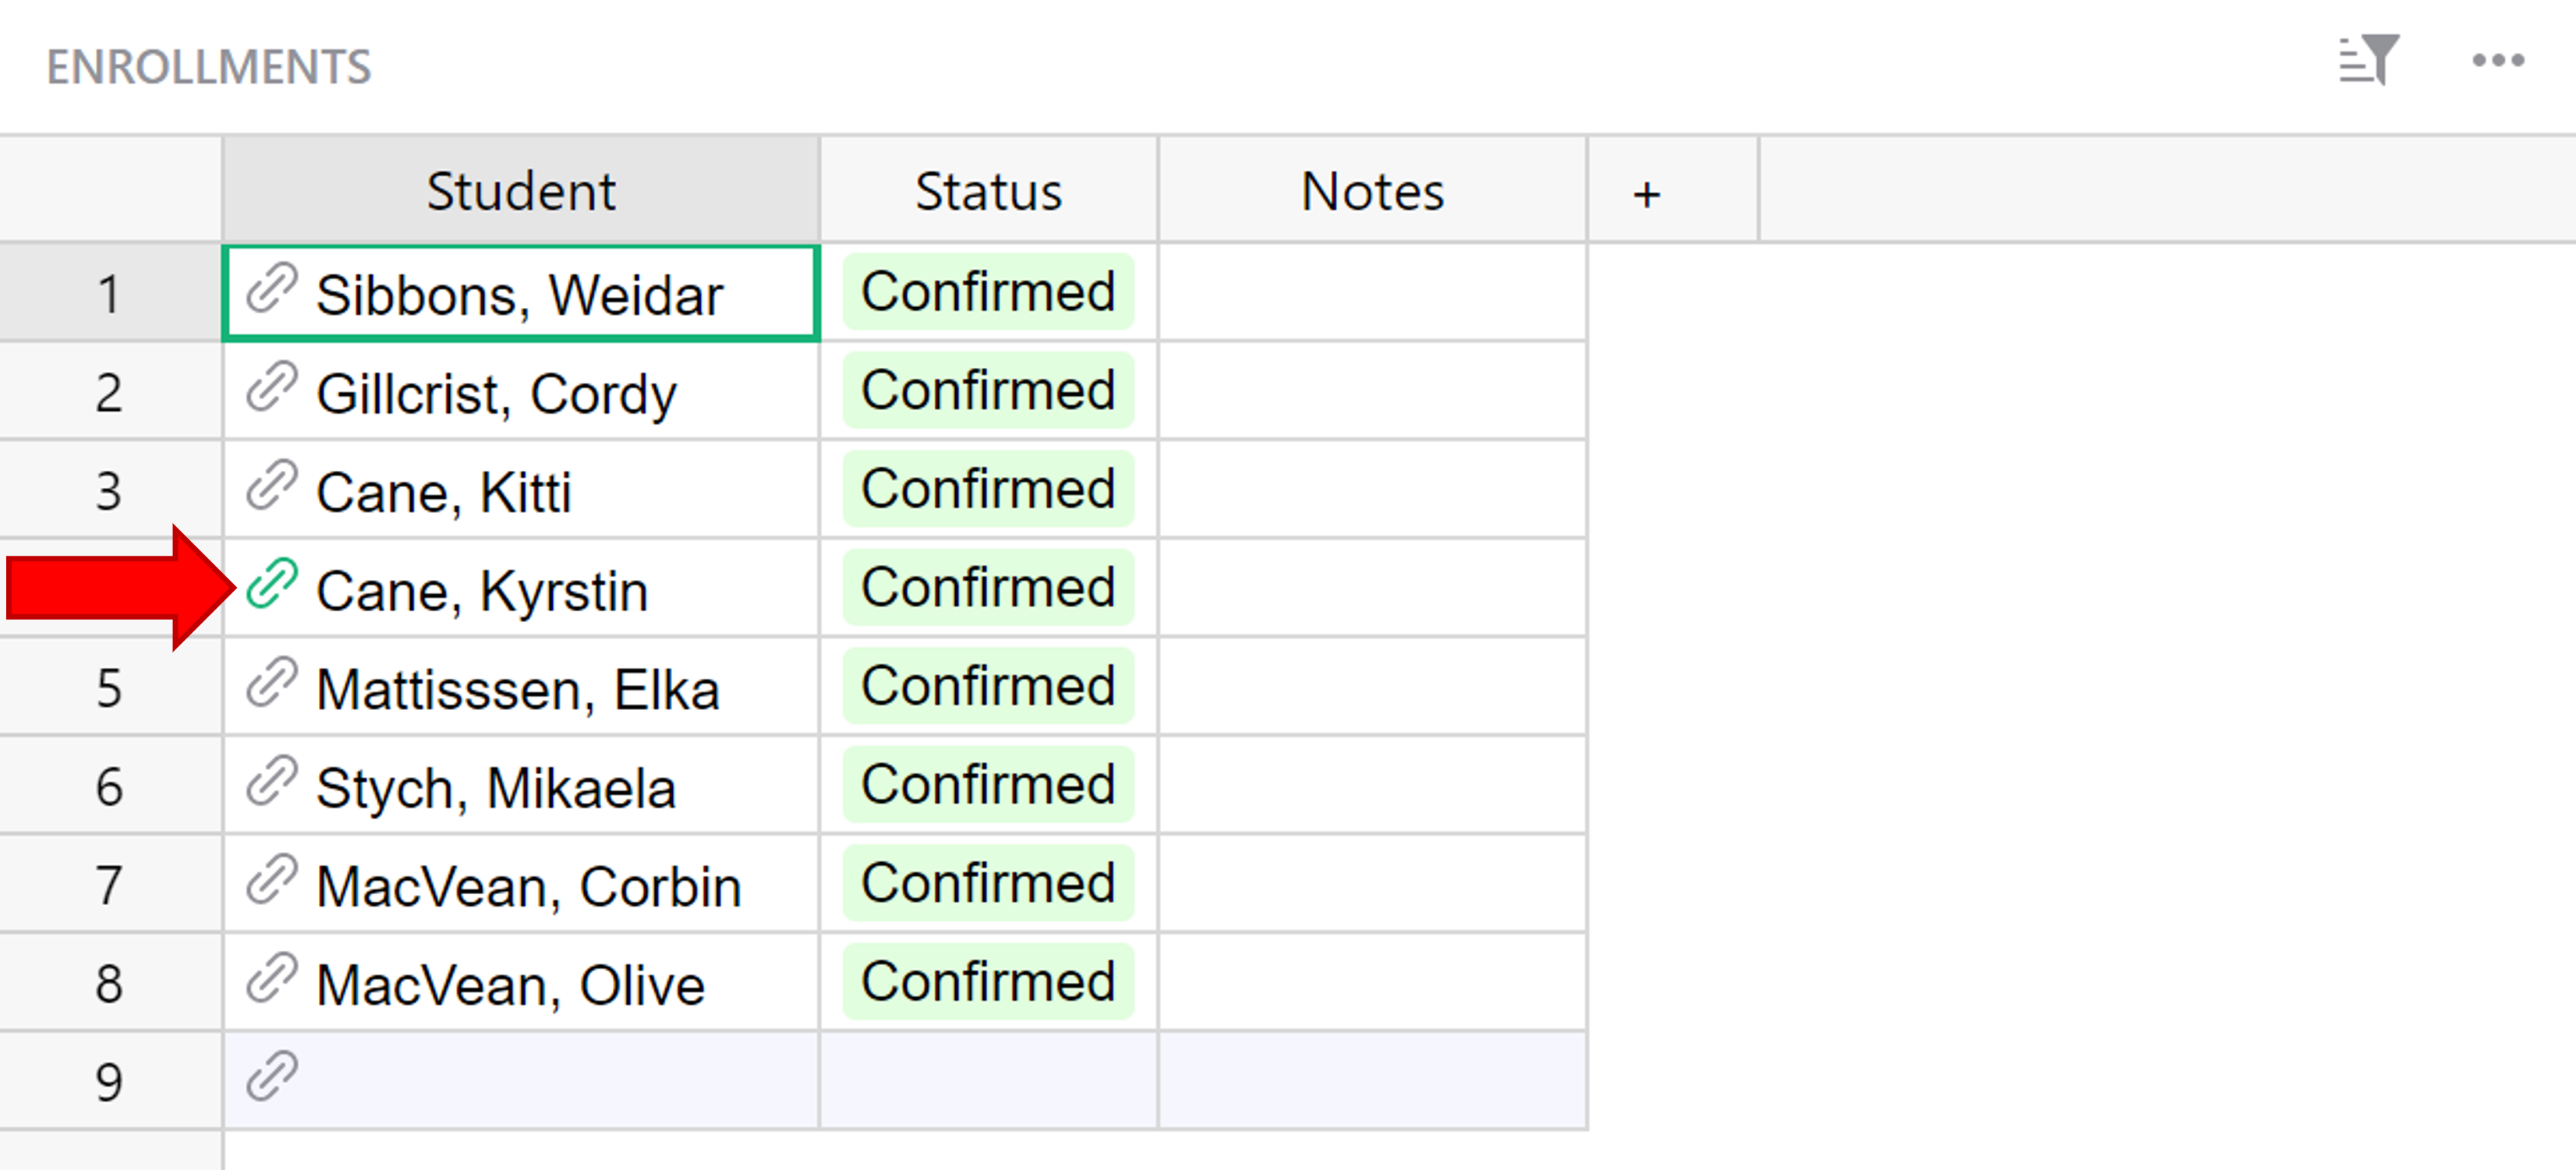Click Confirmed status for Gillcrist, Cordy
This screenshot has height=1170, width=2576.
pos(987,390)
